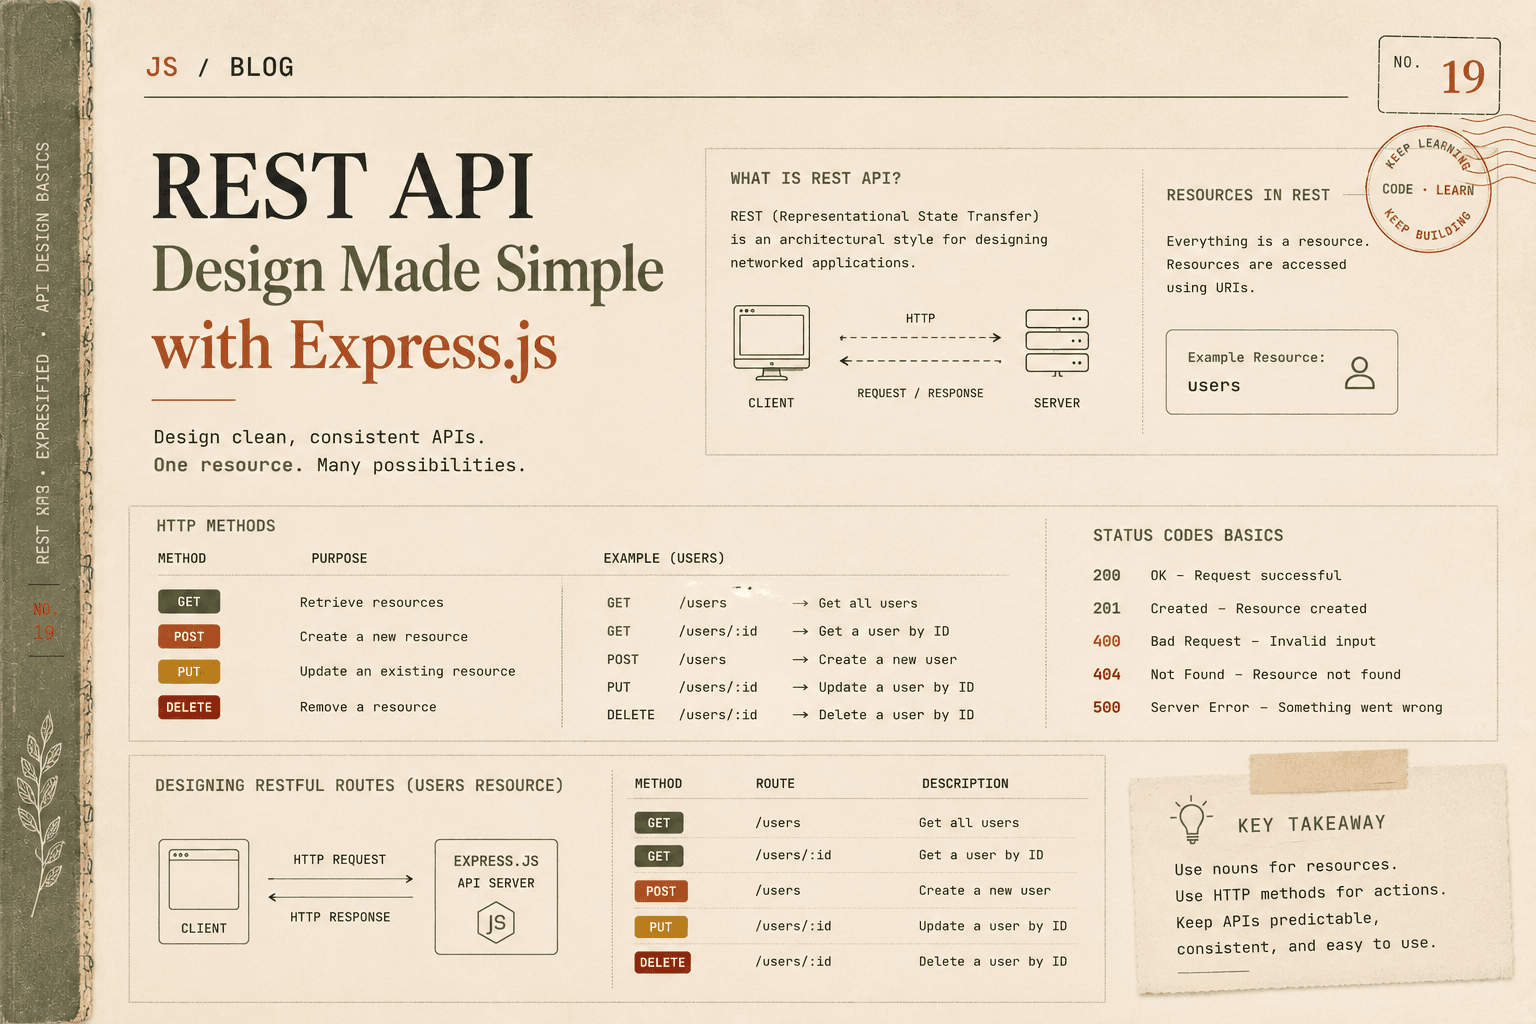Click the PURPOSE column header
This screenshot has width=1536, height=1024.
339,559
